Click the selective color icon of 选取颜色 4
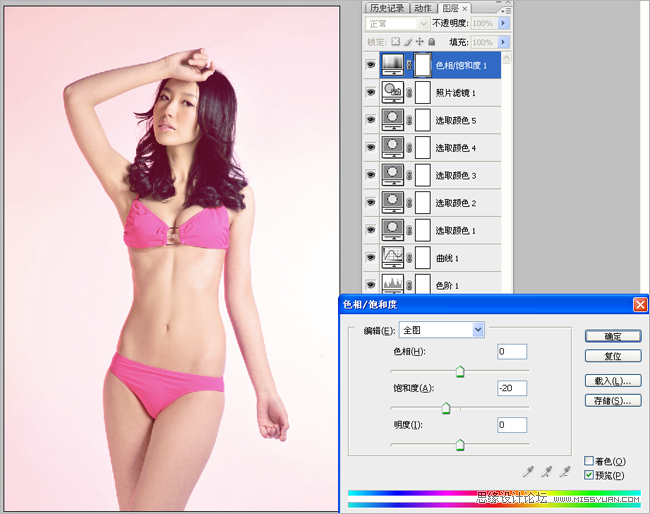Viewport: 650px width, 514px height. [393, 148]
